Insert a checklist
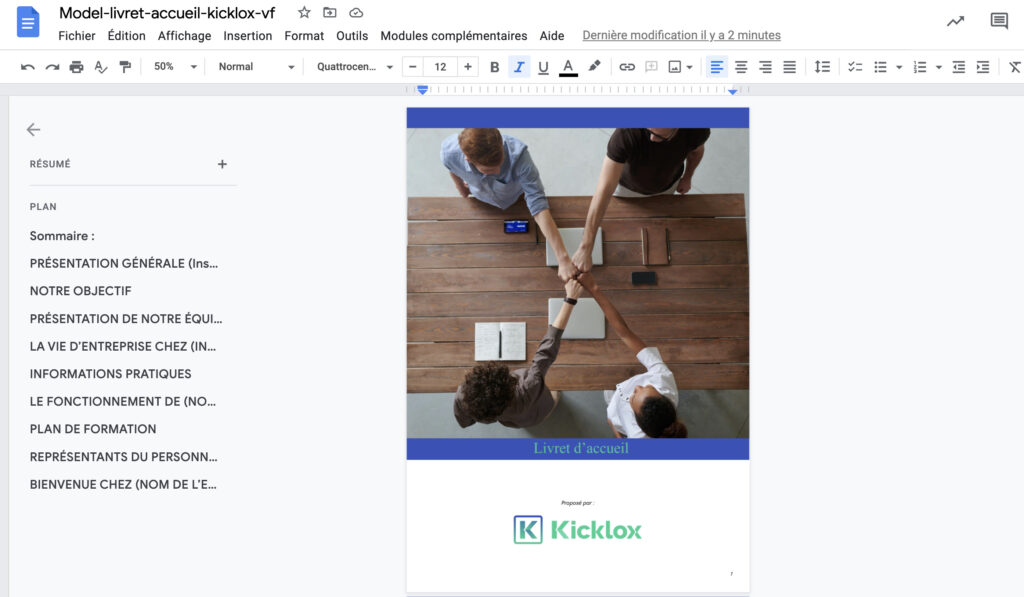1024x597 pixels. point(855,67)
